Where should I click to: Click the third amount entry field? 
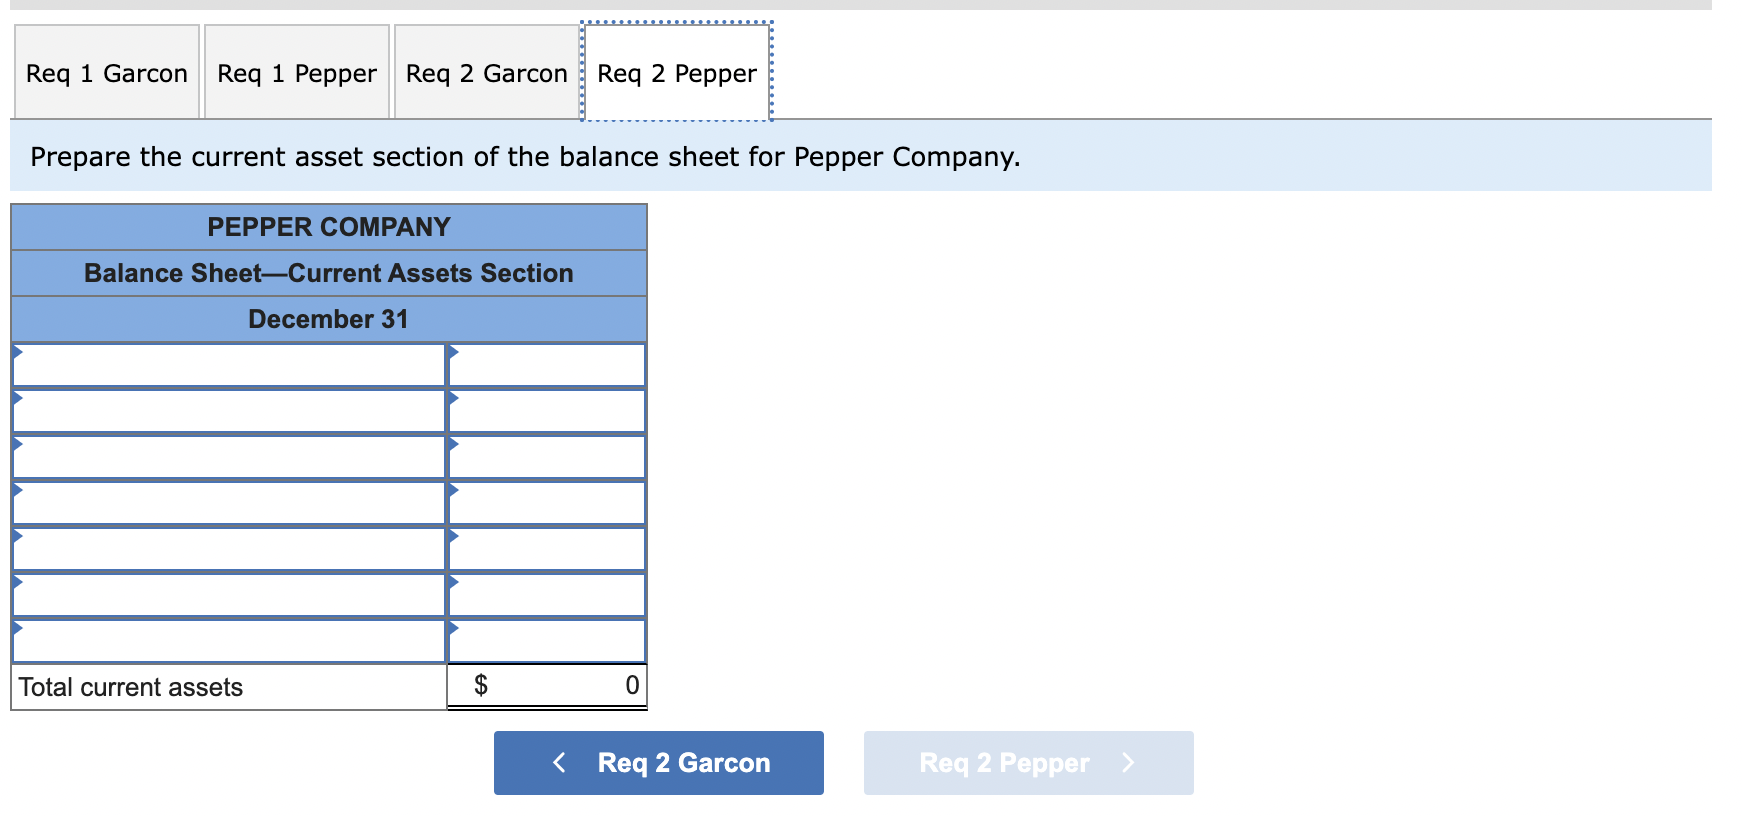546,457
